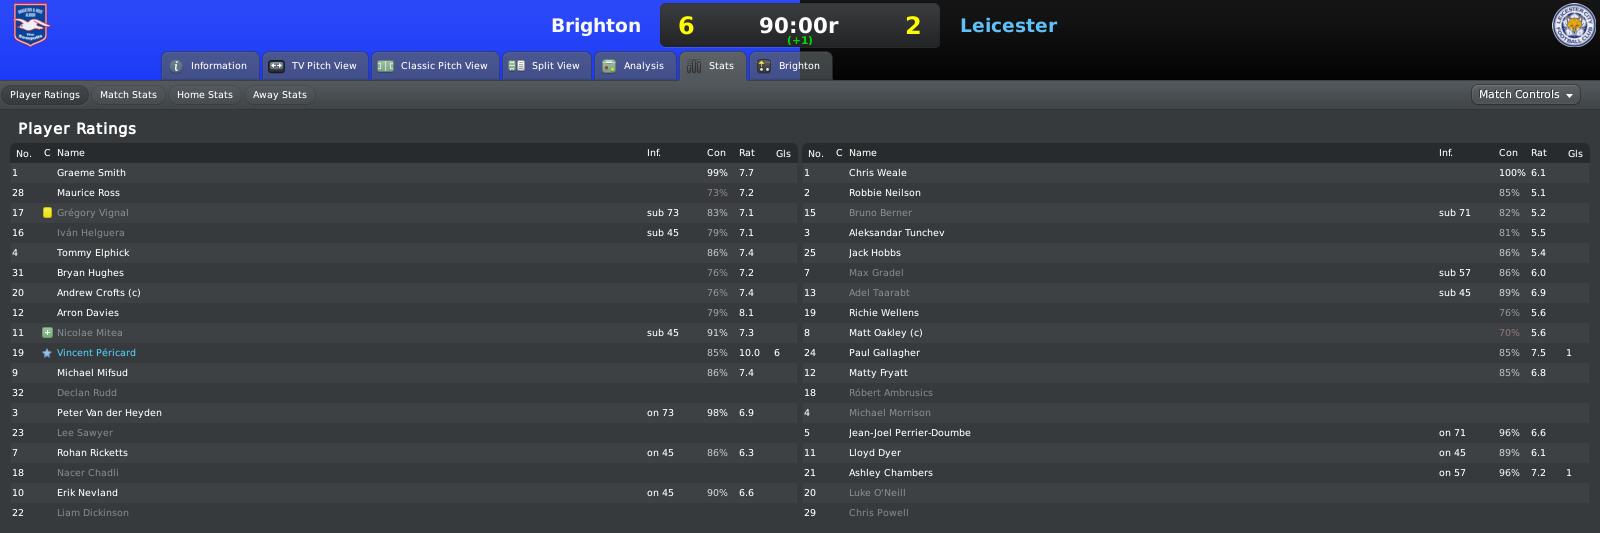This screenshot has width=1600, height=533.
Task: Click Grégory Vignal's yellow card icon
Action: coord(47,213)
